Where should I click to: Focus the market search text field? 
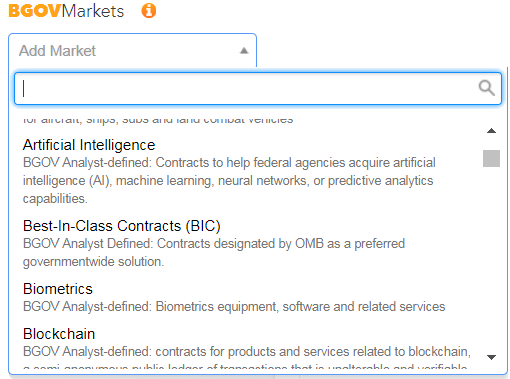tap(258, 88)
